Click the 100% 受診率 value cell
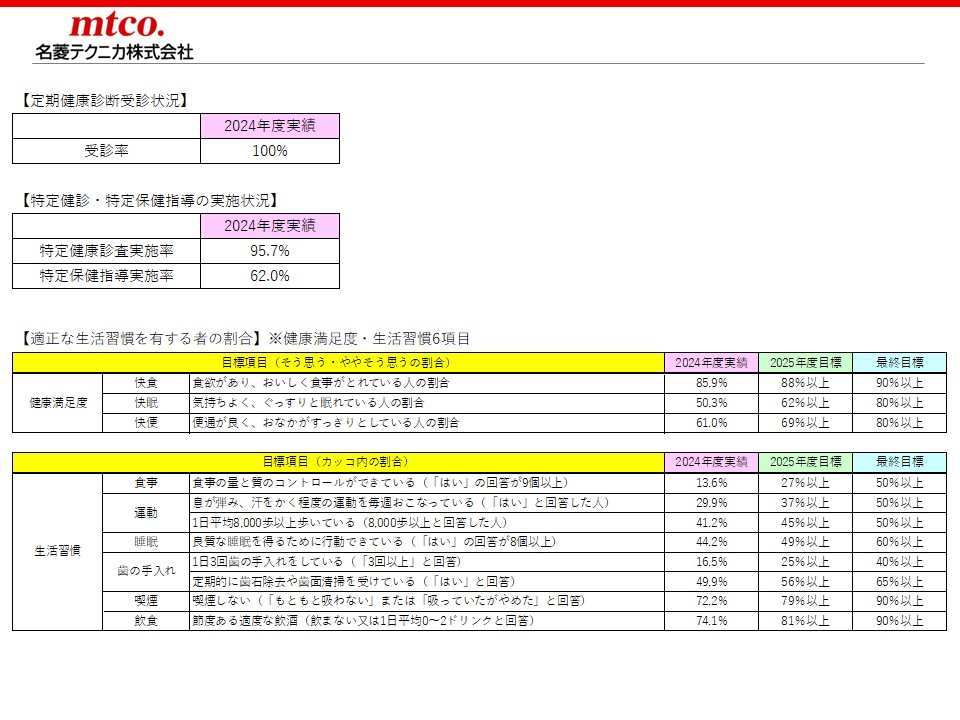This screenshot has height=720, width=960. pyautogui.click(x=269, y=151)
